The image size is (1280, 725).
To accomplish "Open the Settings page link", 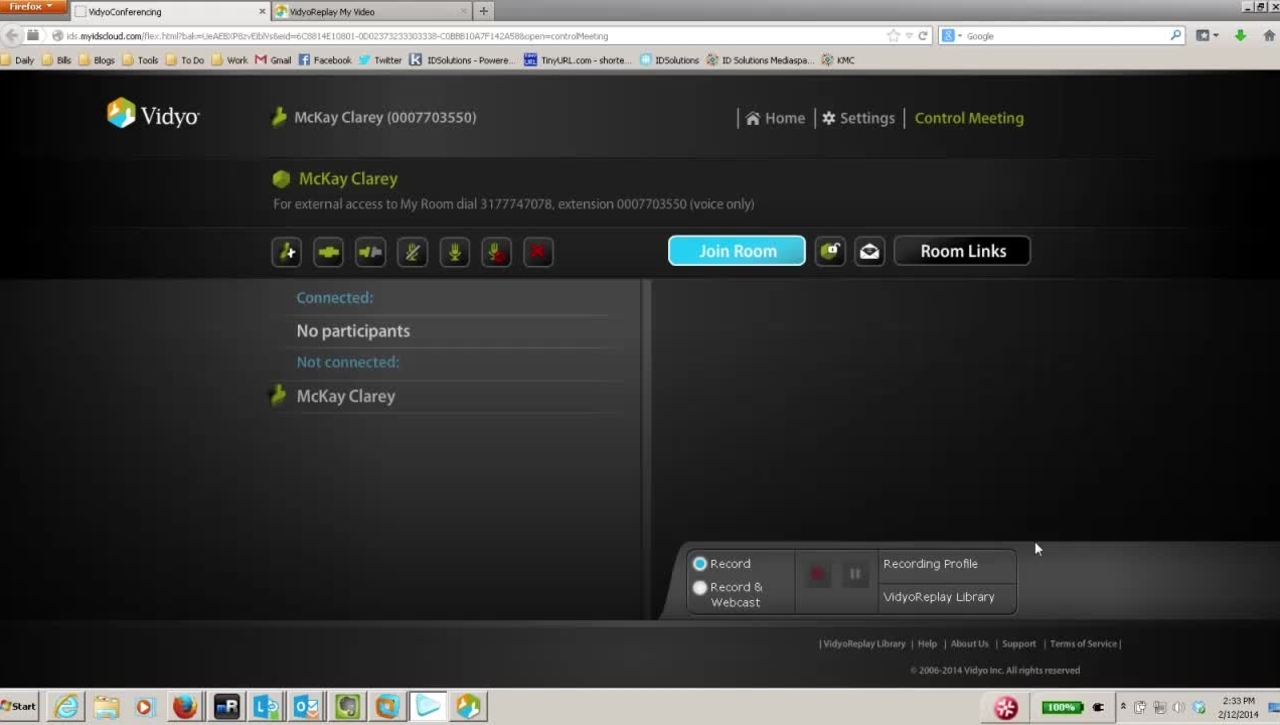I will click(x=867, y=118).
